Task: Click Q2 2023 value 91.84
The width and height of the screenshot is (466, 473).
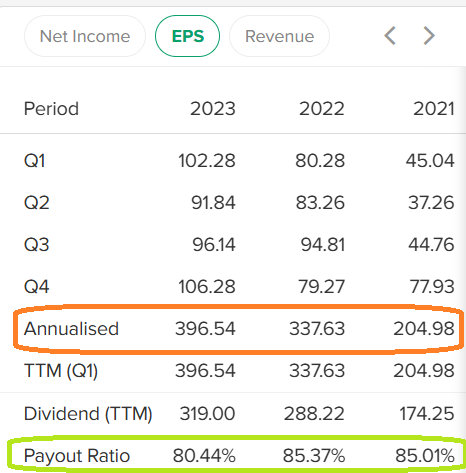Action: pyautogui.click(x=213, y=203)
